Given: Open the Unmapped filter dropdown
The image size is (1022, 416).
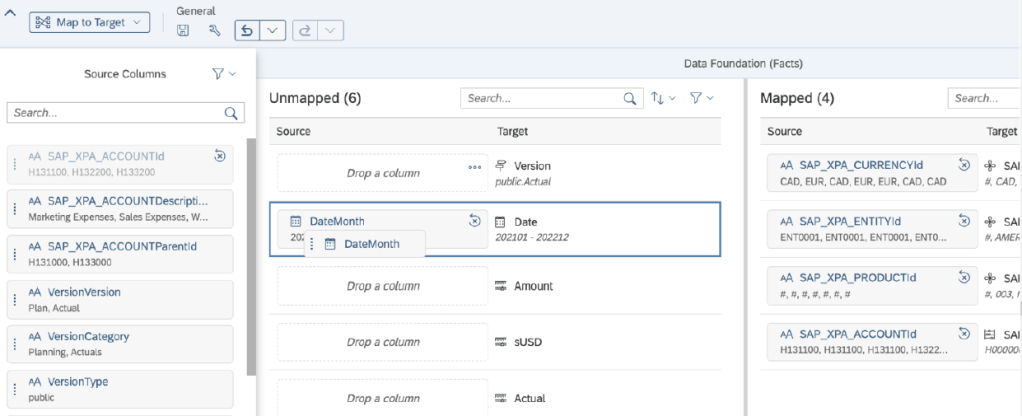Looking at the screenshot, I should coord(702,99).
